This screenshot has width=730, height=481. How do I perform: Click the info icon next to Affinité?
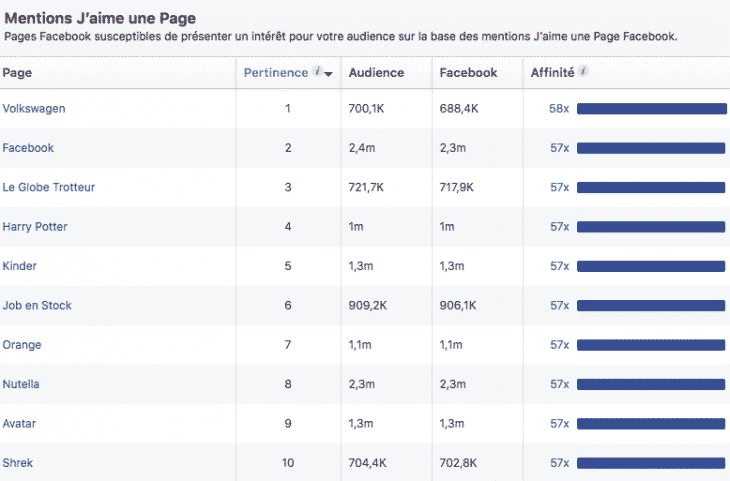[583, 72]
